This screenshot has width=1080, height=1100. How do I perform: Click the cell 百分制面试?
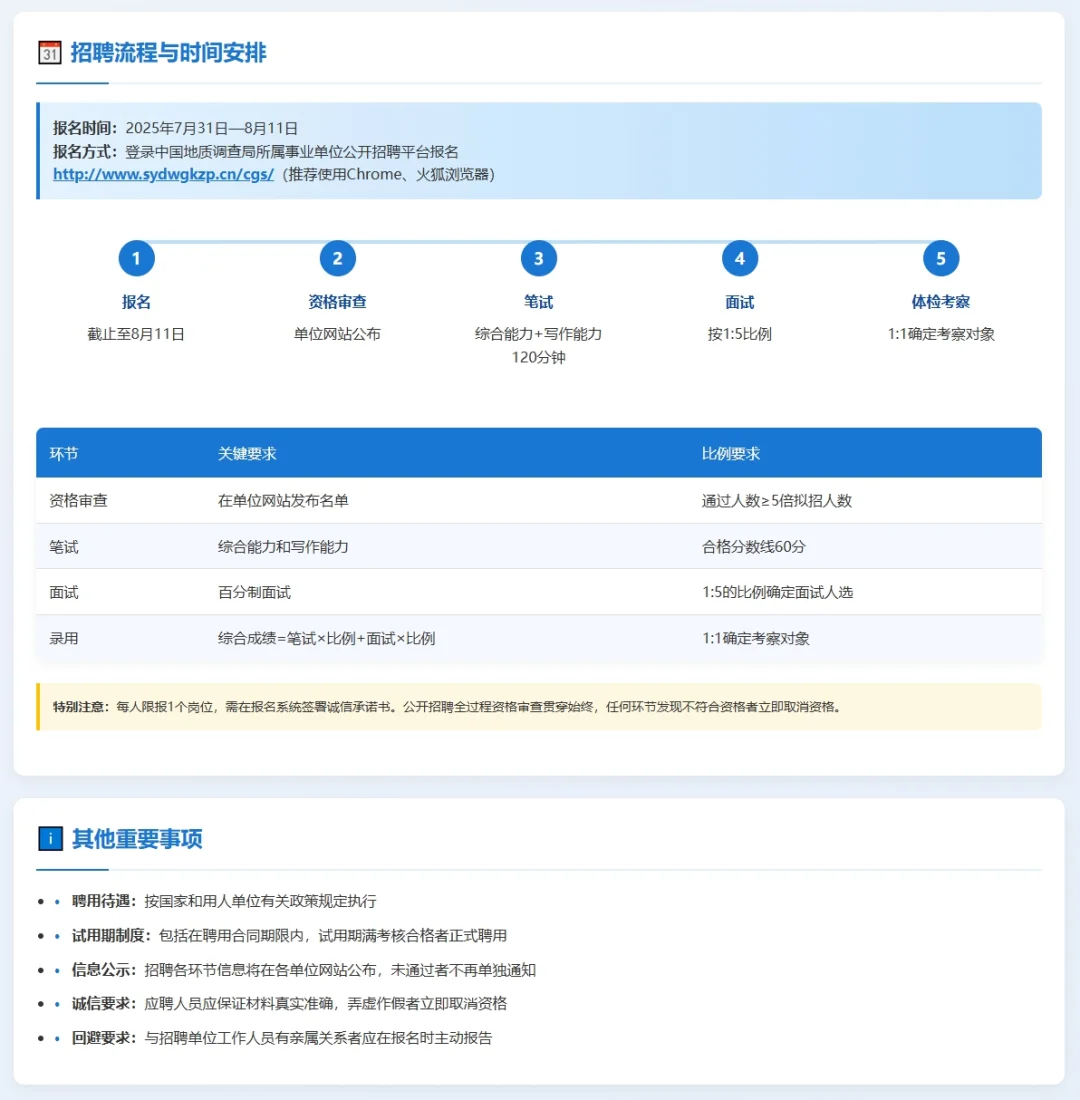click(254, 593)
